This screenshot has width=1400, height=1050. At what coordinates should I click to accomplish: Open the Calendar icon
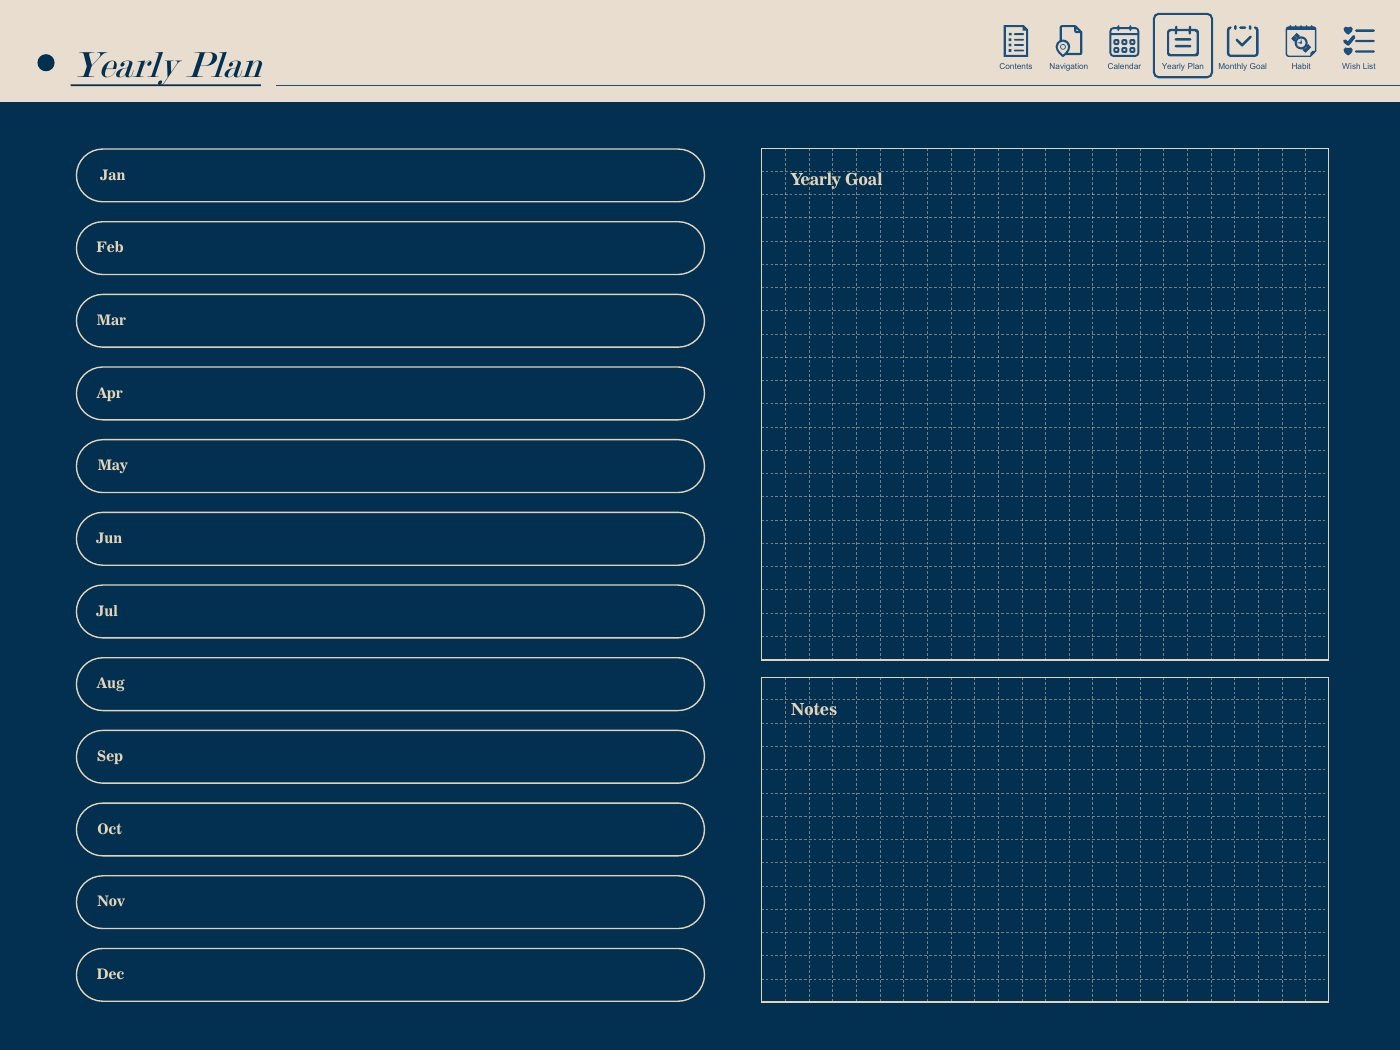pyautogui.click(x=1124, y=46)
